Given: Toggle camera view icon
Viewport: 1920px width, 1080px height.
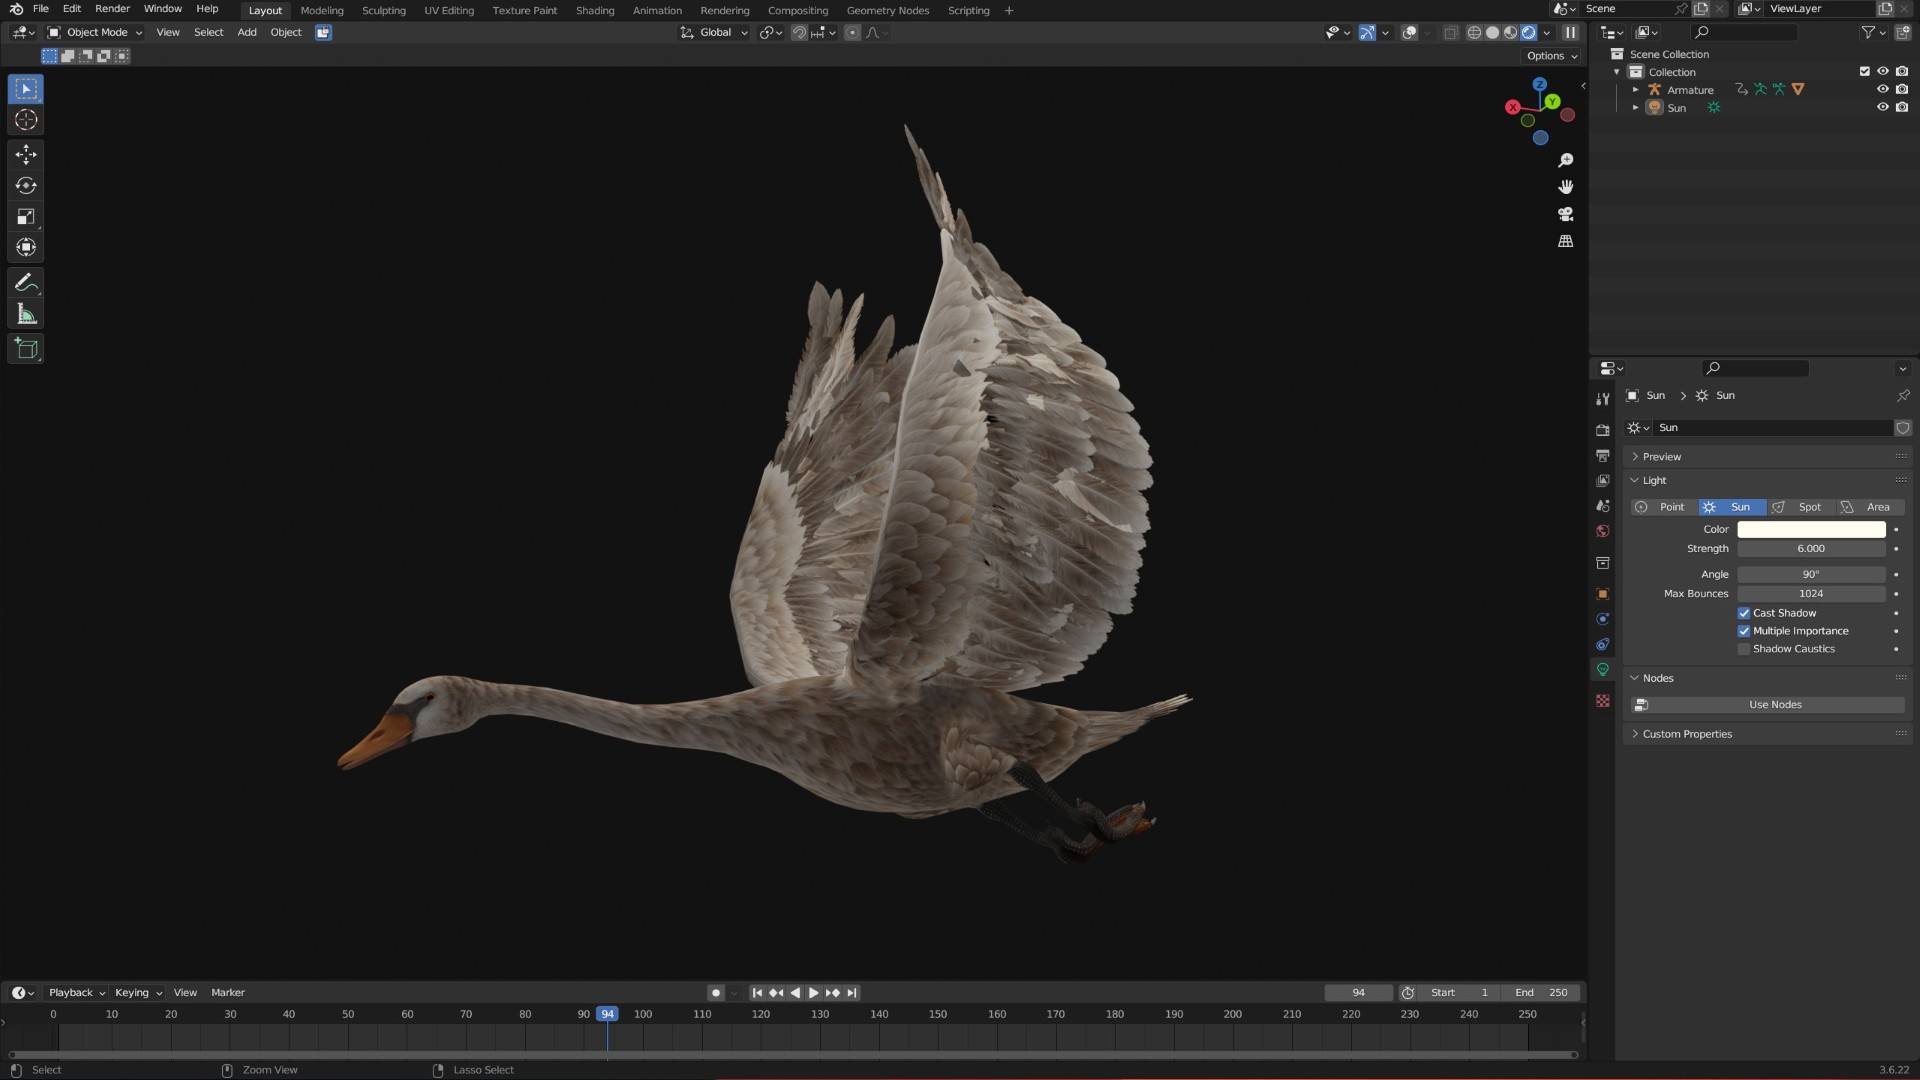Looking at the screenshot, I should (x=1566, y=214).
